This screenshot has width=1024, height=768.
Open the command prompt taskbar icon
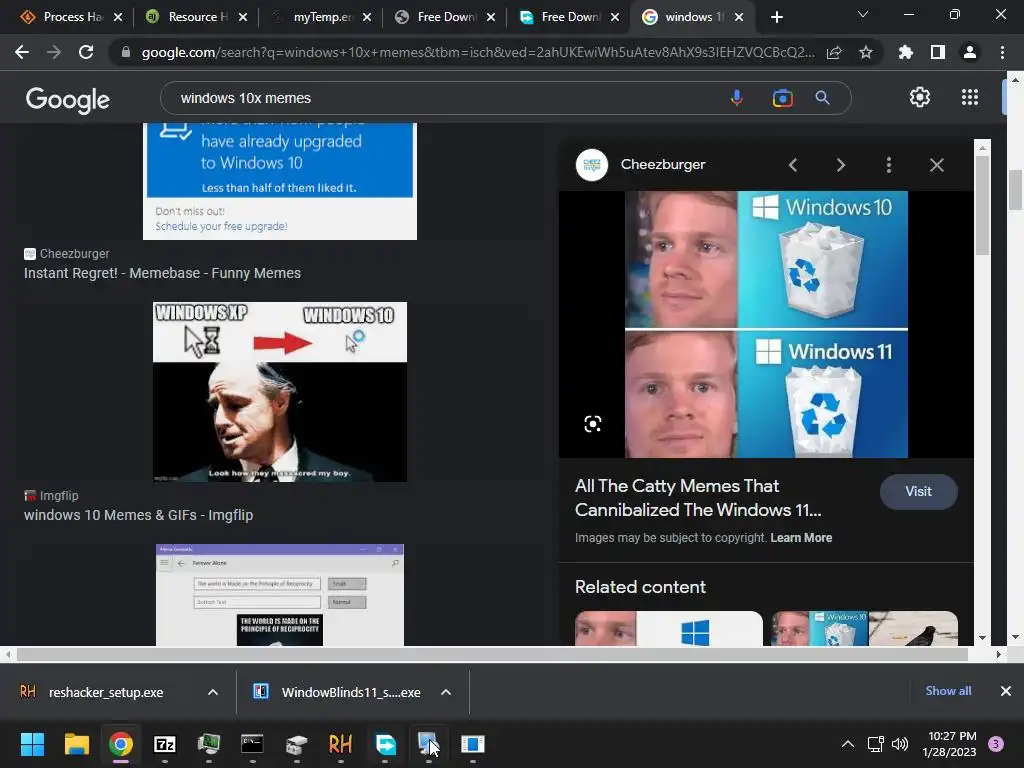point(252,744)
